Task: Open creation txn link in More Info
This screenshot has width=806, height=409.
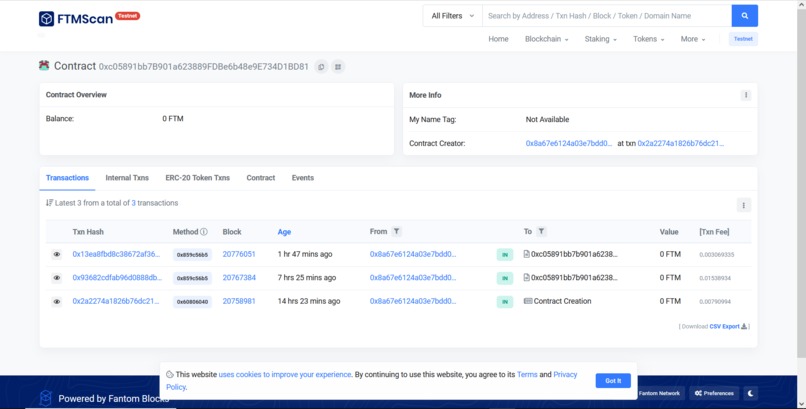Action: click(x=681, y=144)
